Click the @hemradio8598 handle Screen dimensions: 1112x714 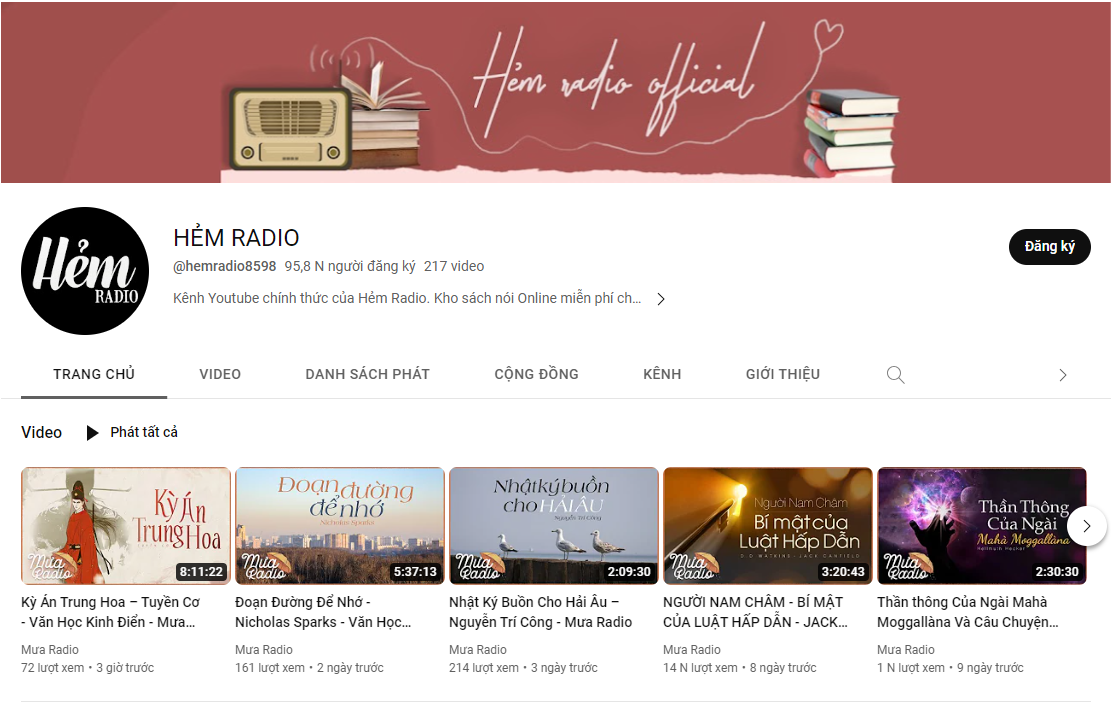pos(225,267)
